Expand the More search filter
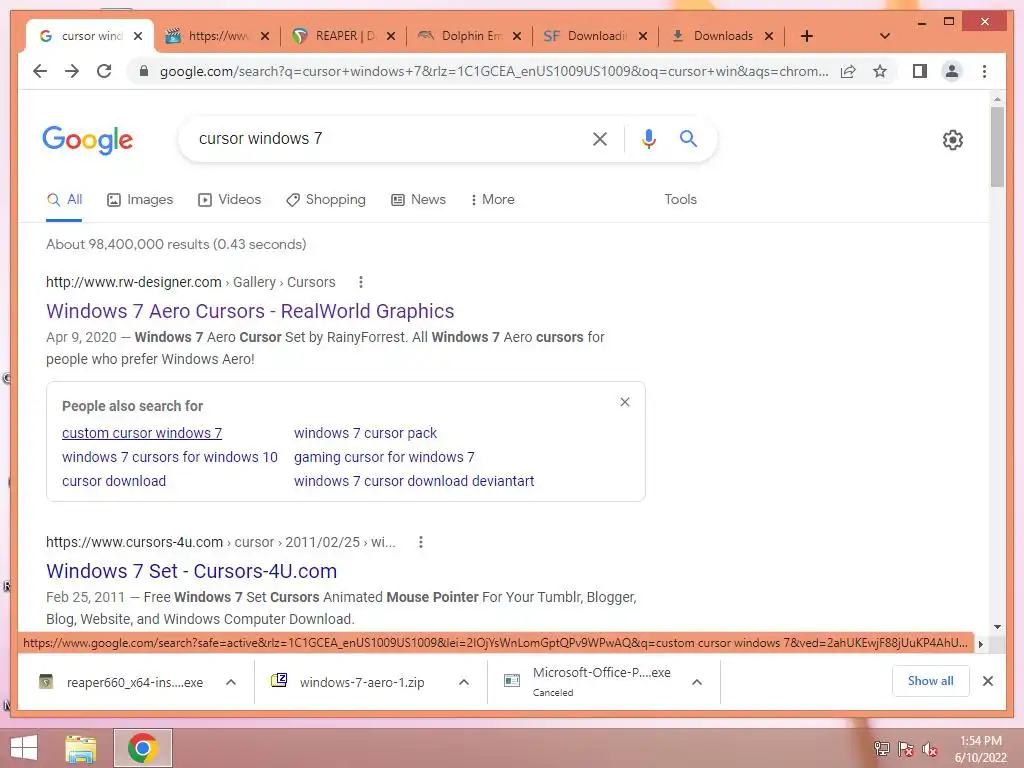The width and height of the screenshot is (1024, 768). tap(492, 199)
